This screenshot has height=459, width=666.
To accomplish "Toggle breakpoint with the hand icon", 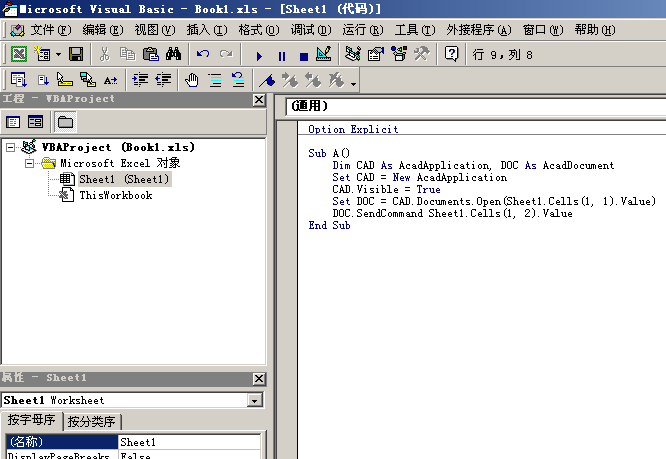I will [x=192, y=79].
